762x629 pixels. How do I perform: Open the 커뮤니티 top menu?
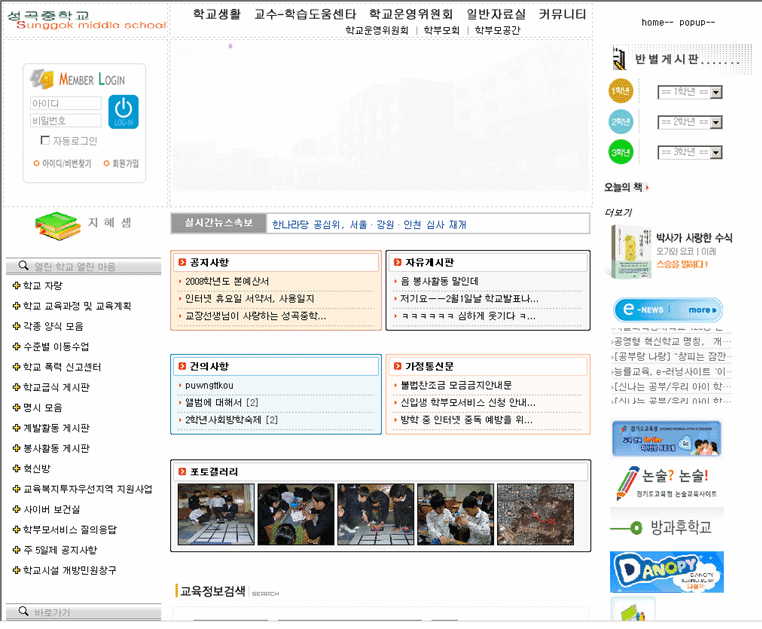pos(563,14)
